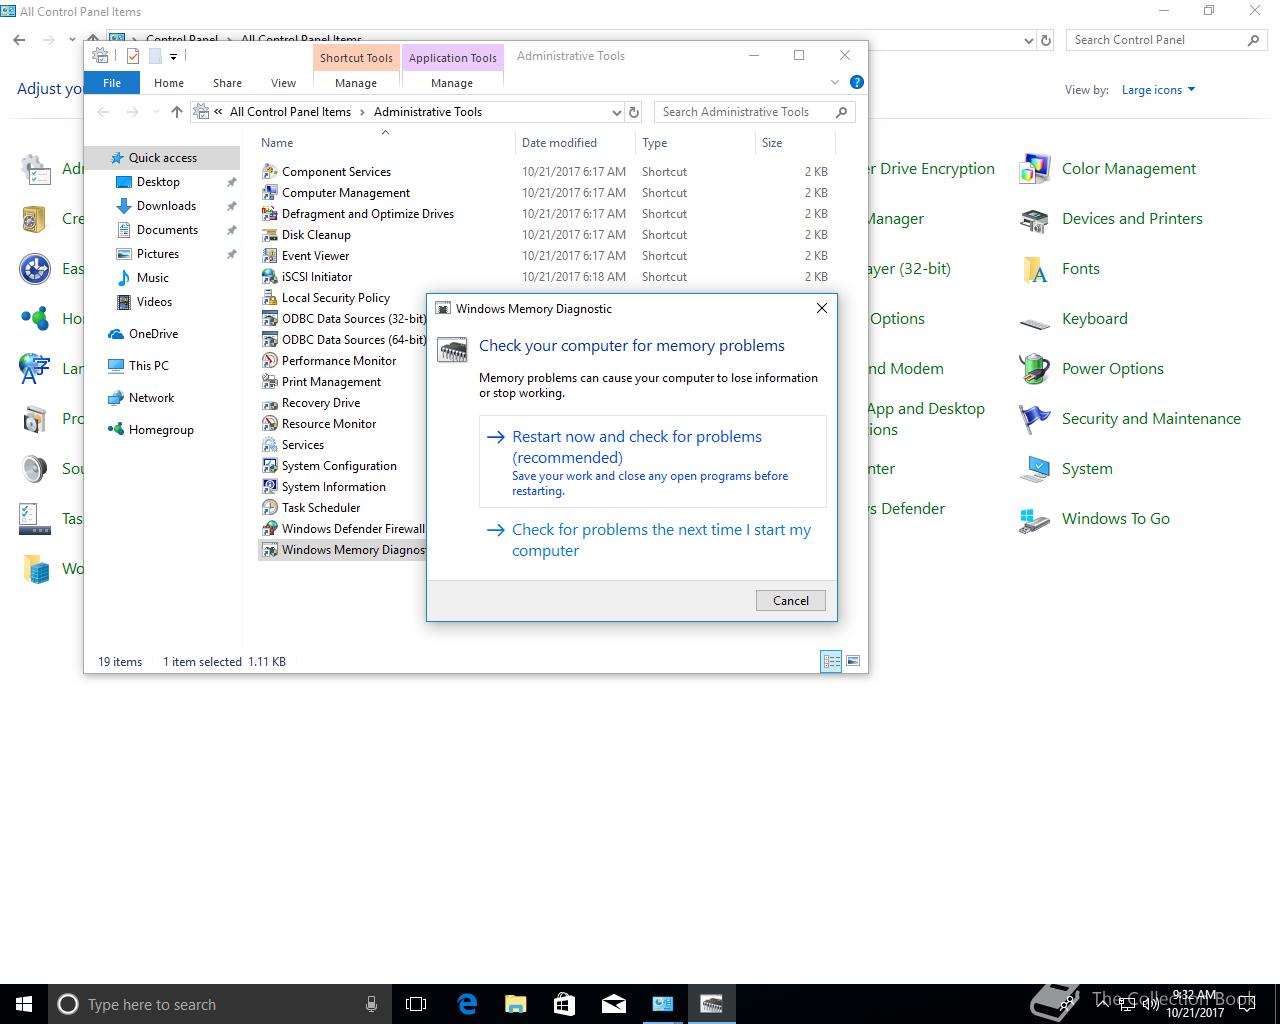The height and width of the screenshot is (1024, 1280).
Task: Select the Resource Monitor icon
Action: click(269, 424)
